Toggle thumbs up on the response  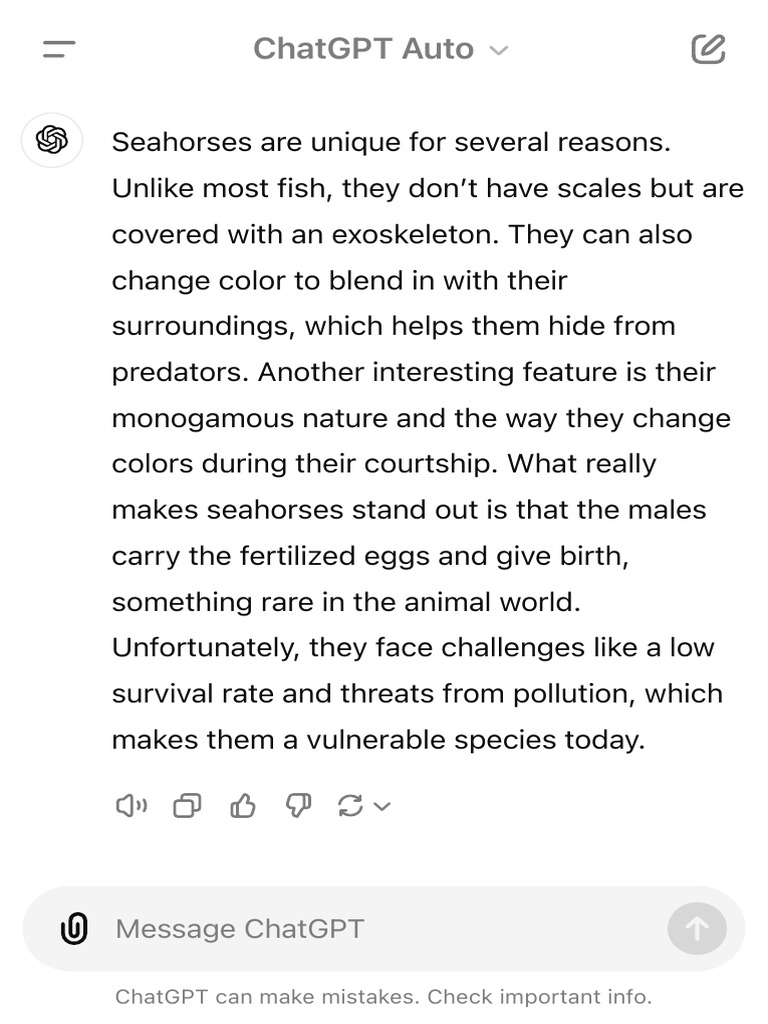(243, 806)
